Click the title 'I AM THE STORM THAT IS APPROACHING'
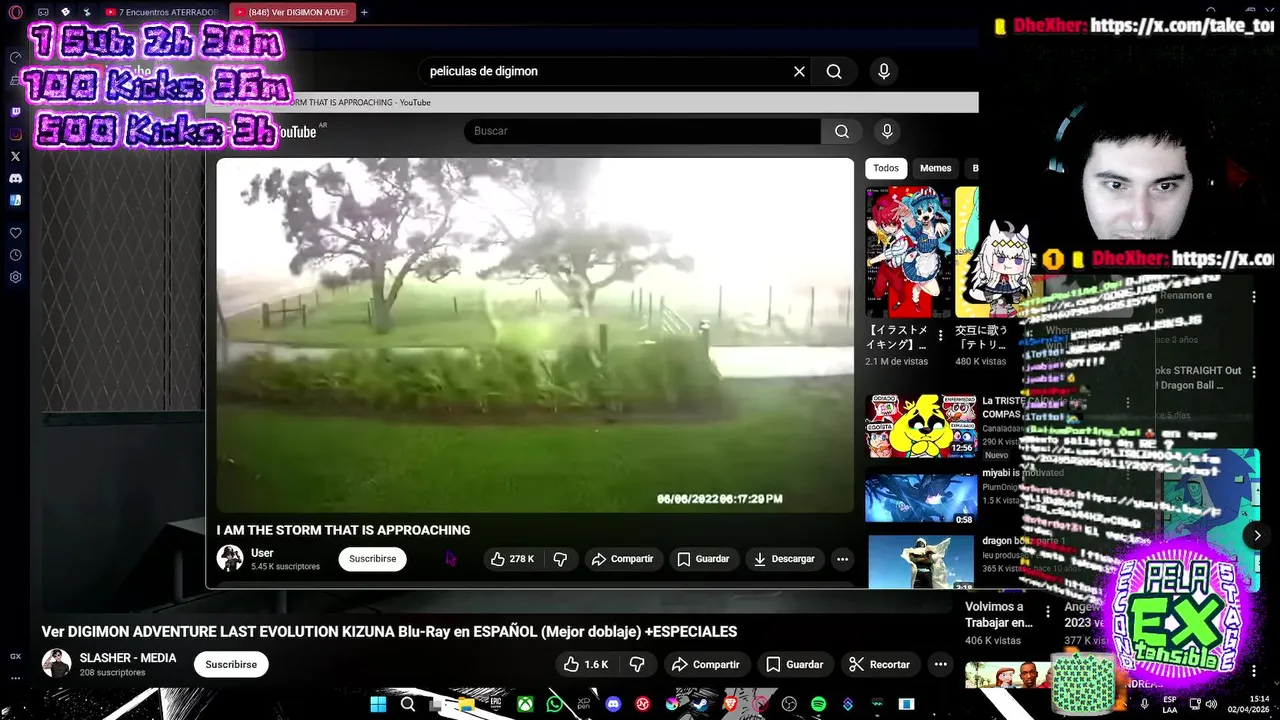The height and width of the screenshot is (720, 1280). click(x=343, y=530)
